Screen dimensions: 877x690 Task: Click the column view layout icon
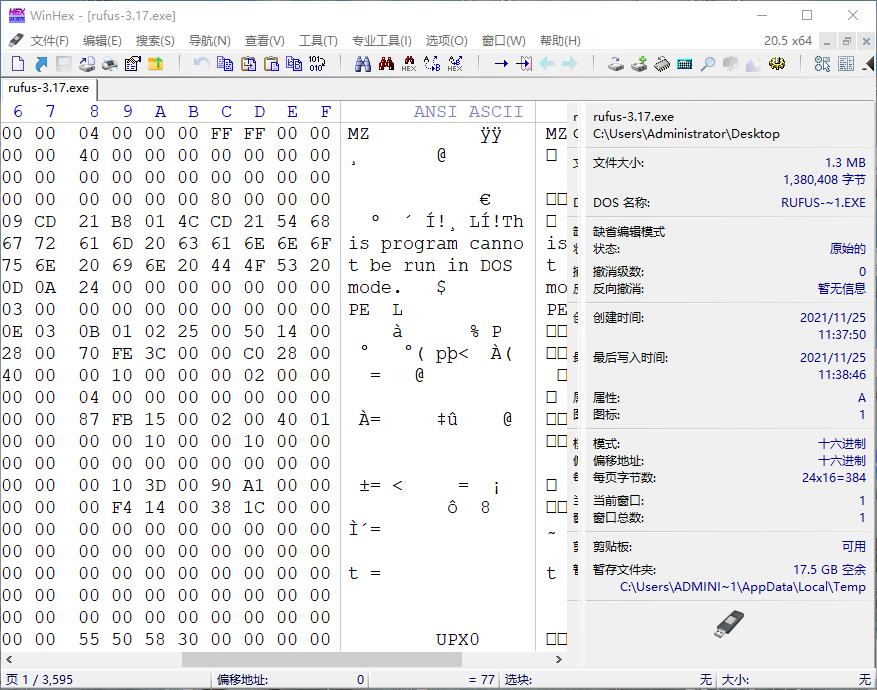coord(846,64)
